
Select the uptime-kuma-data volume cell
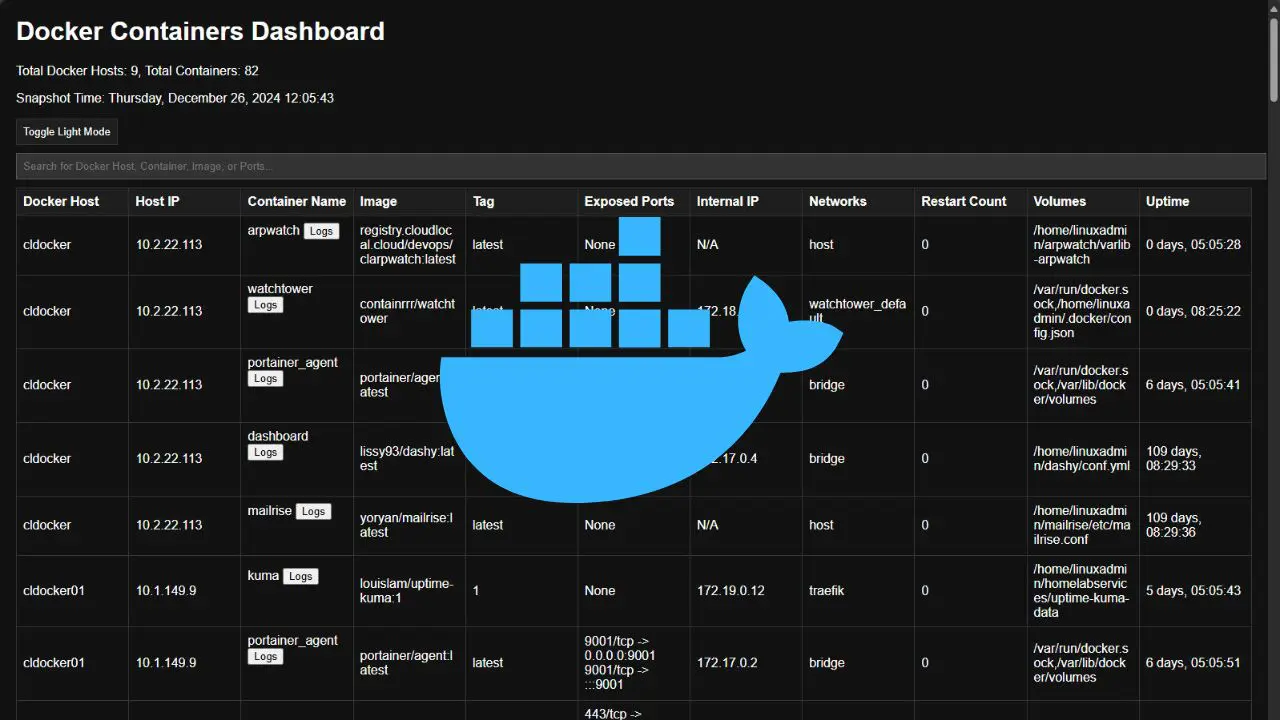[x=1081, y=591]
